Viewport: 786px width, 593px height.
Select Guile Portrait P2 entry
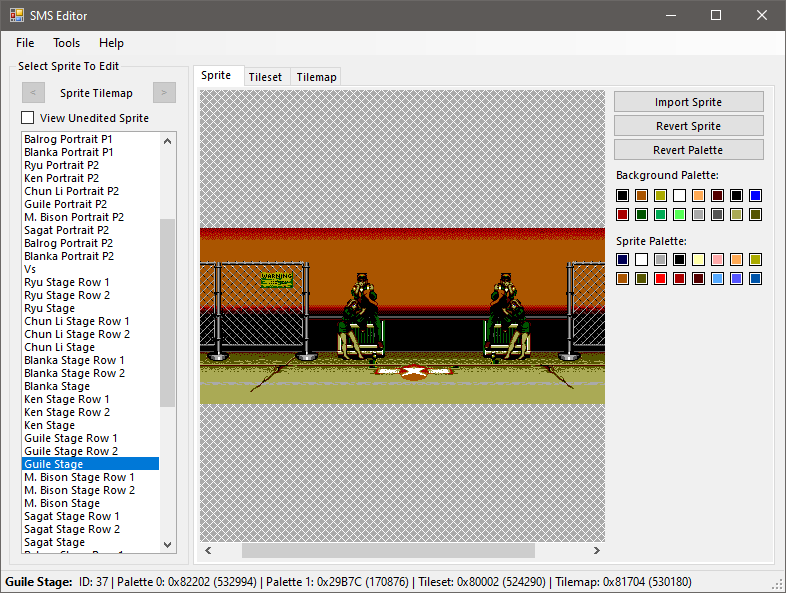point(91,204)
